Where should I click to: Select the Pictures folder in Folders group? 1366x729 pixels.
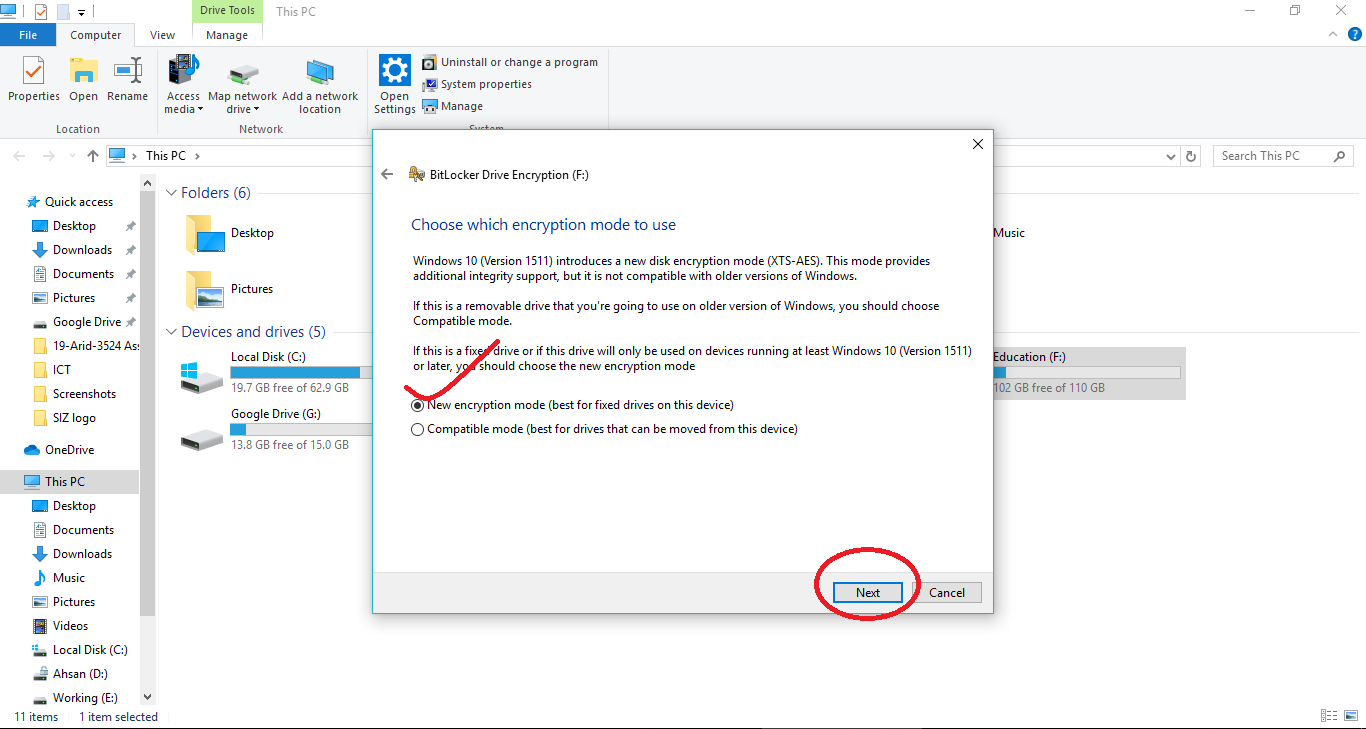tap(229, 290)
